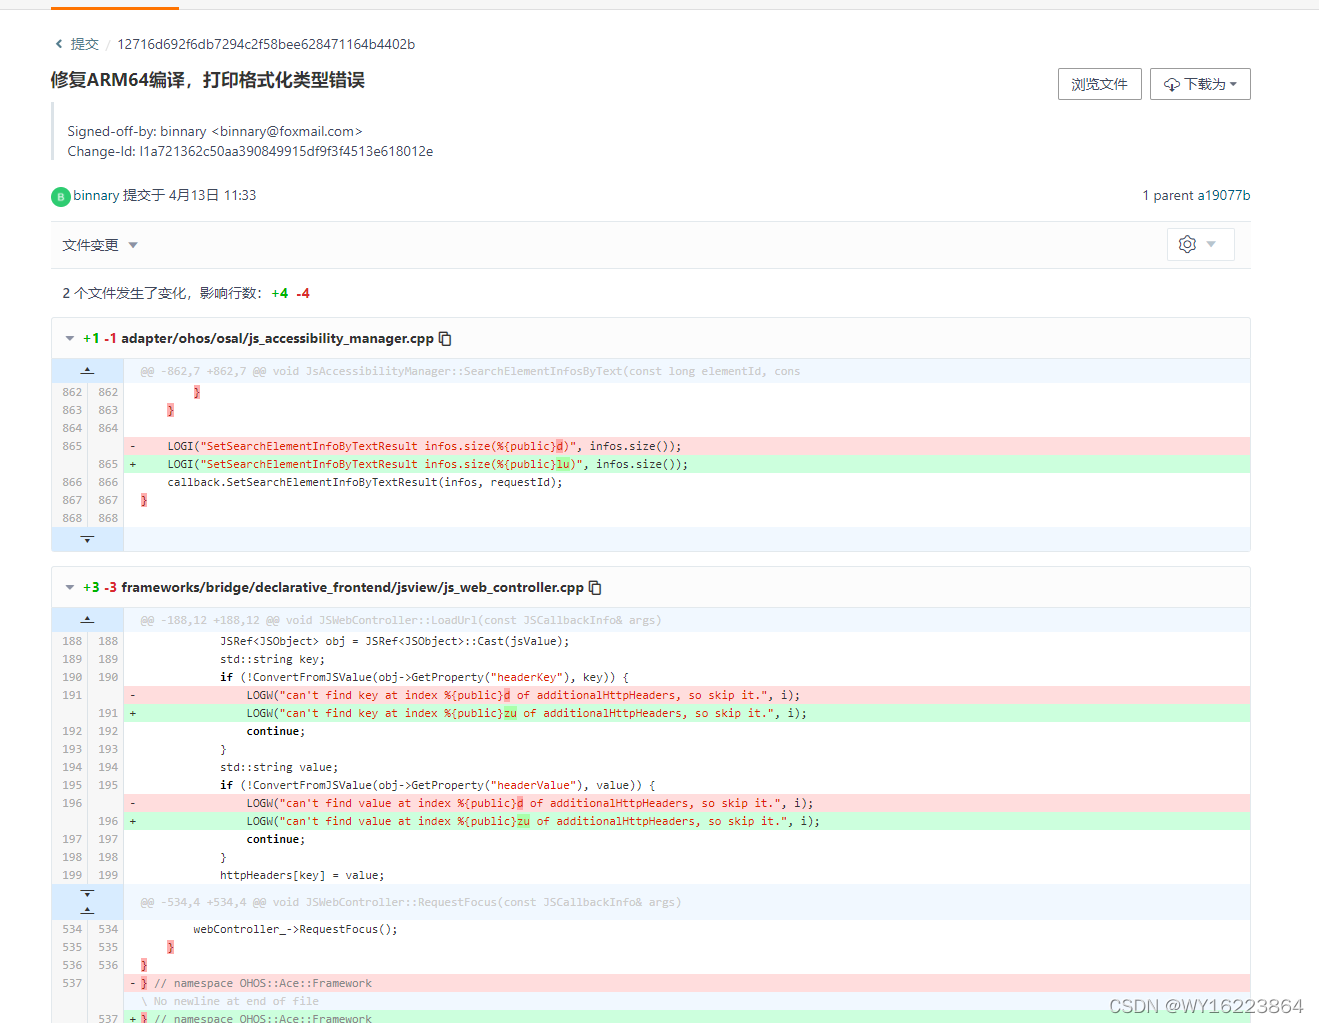Click removed line 537 namespace comment
Image resolution: width=1319 pixels, height=1023 pixels.
pyautogui.click(x=687, y=983)
